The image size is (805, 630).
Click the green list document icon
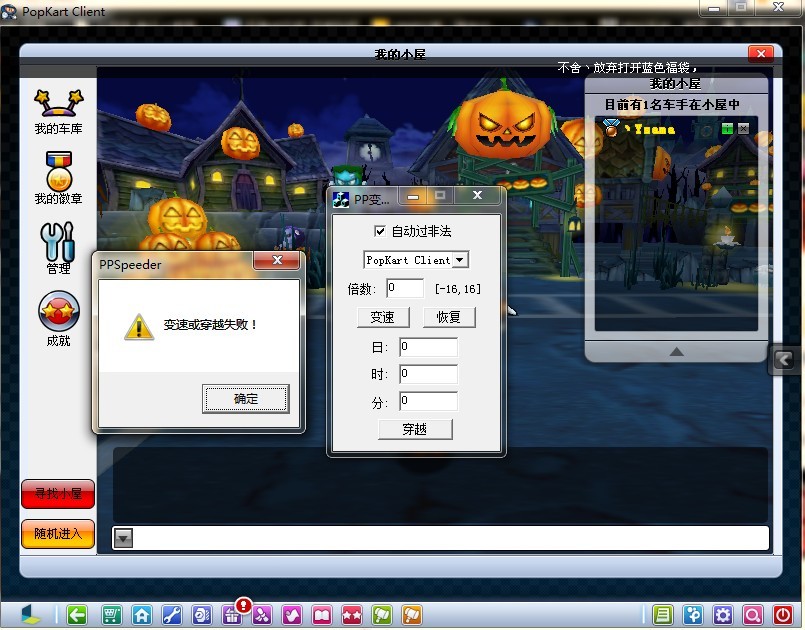[x=663, y=615]
